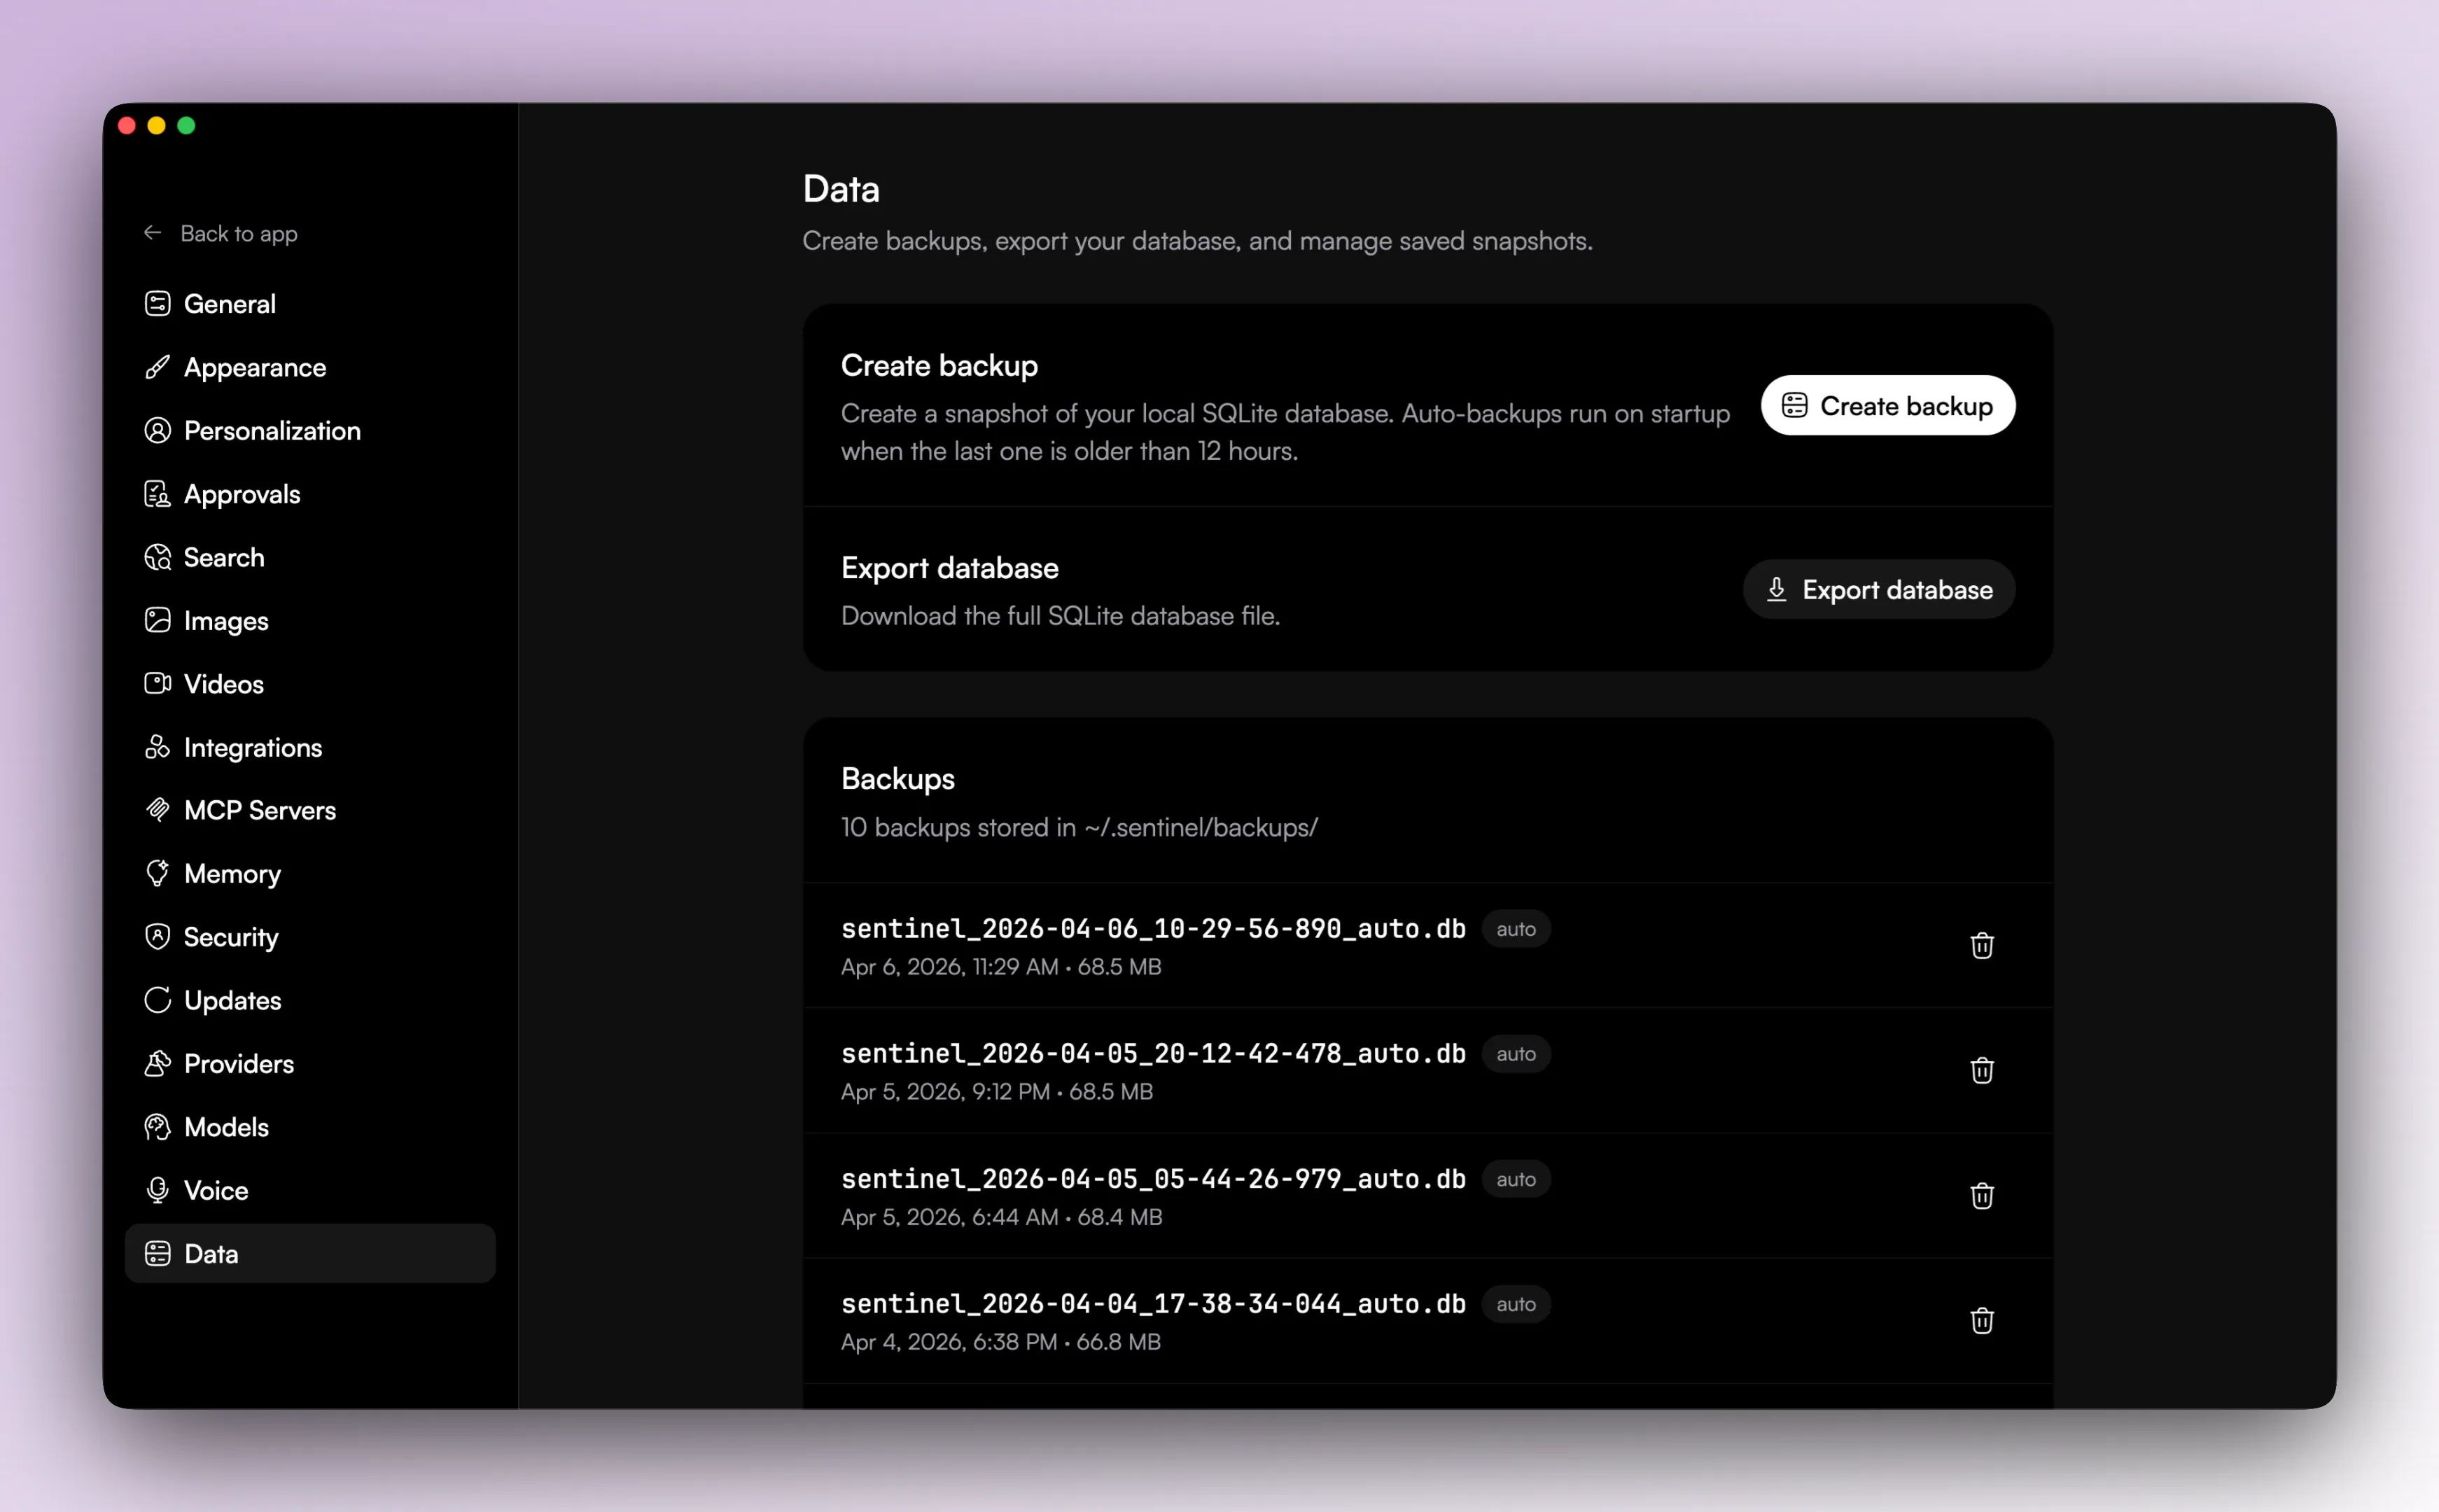Screen dimensions: 2439x1512
Task: Click the Data database icon in sidebar
Action: [157, 1254]
